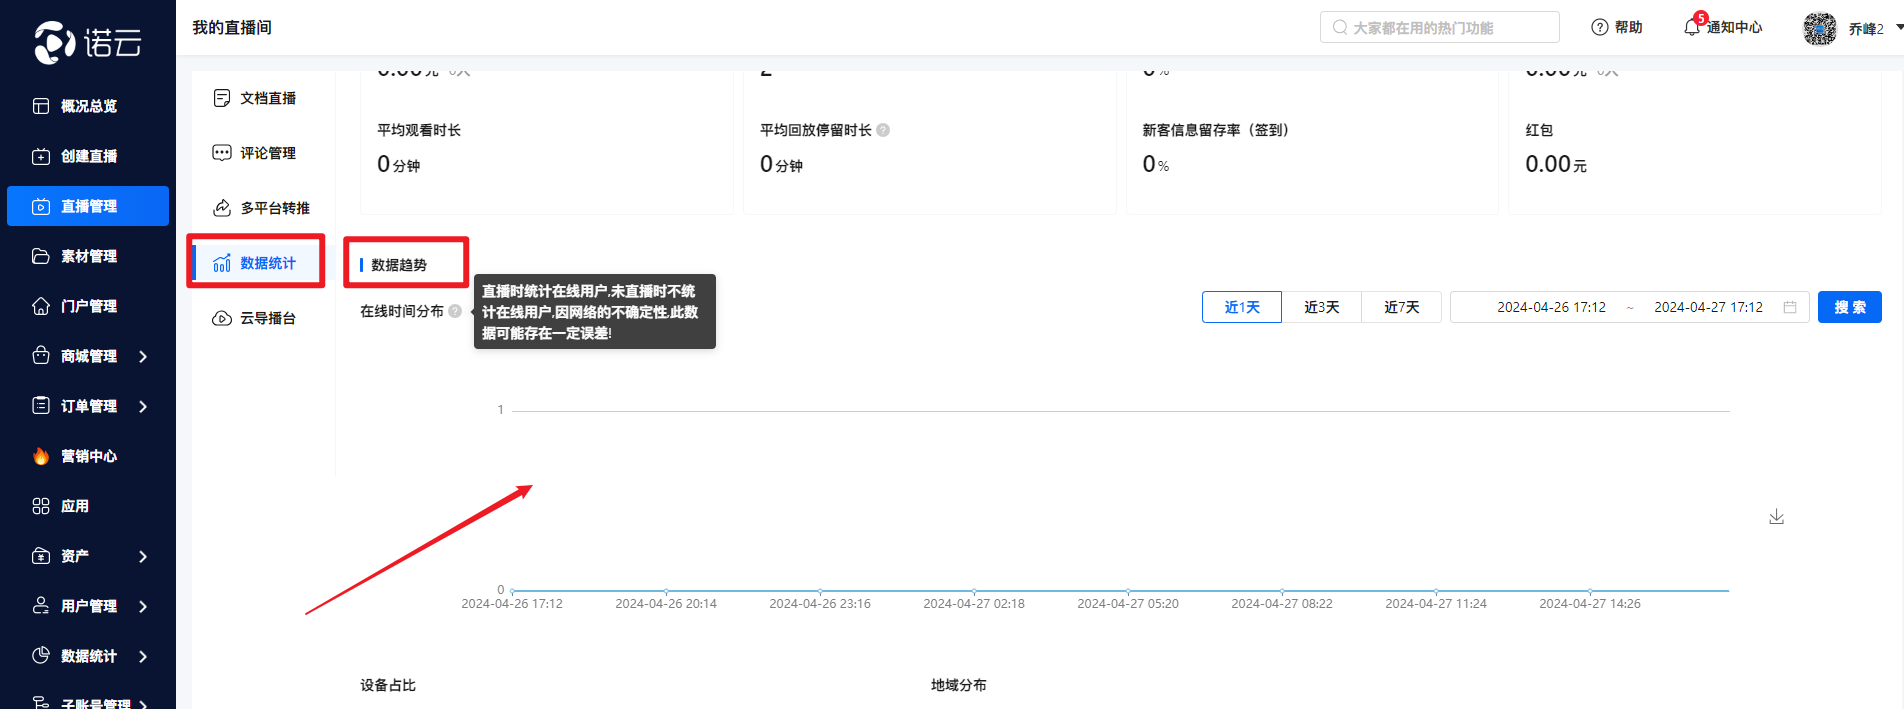
Task: Open 文档直播 from the submenu
Action: click(267, 98)
